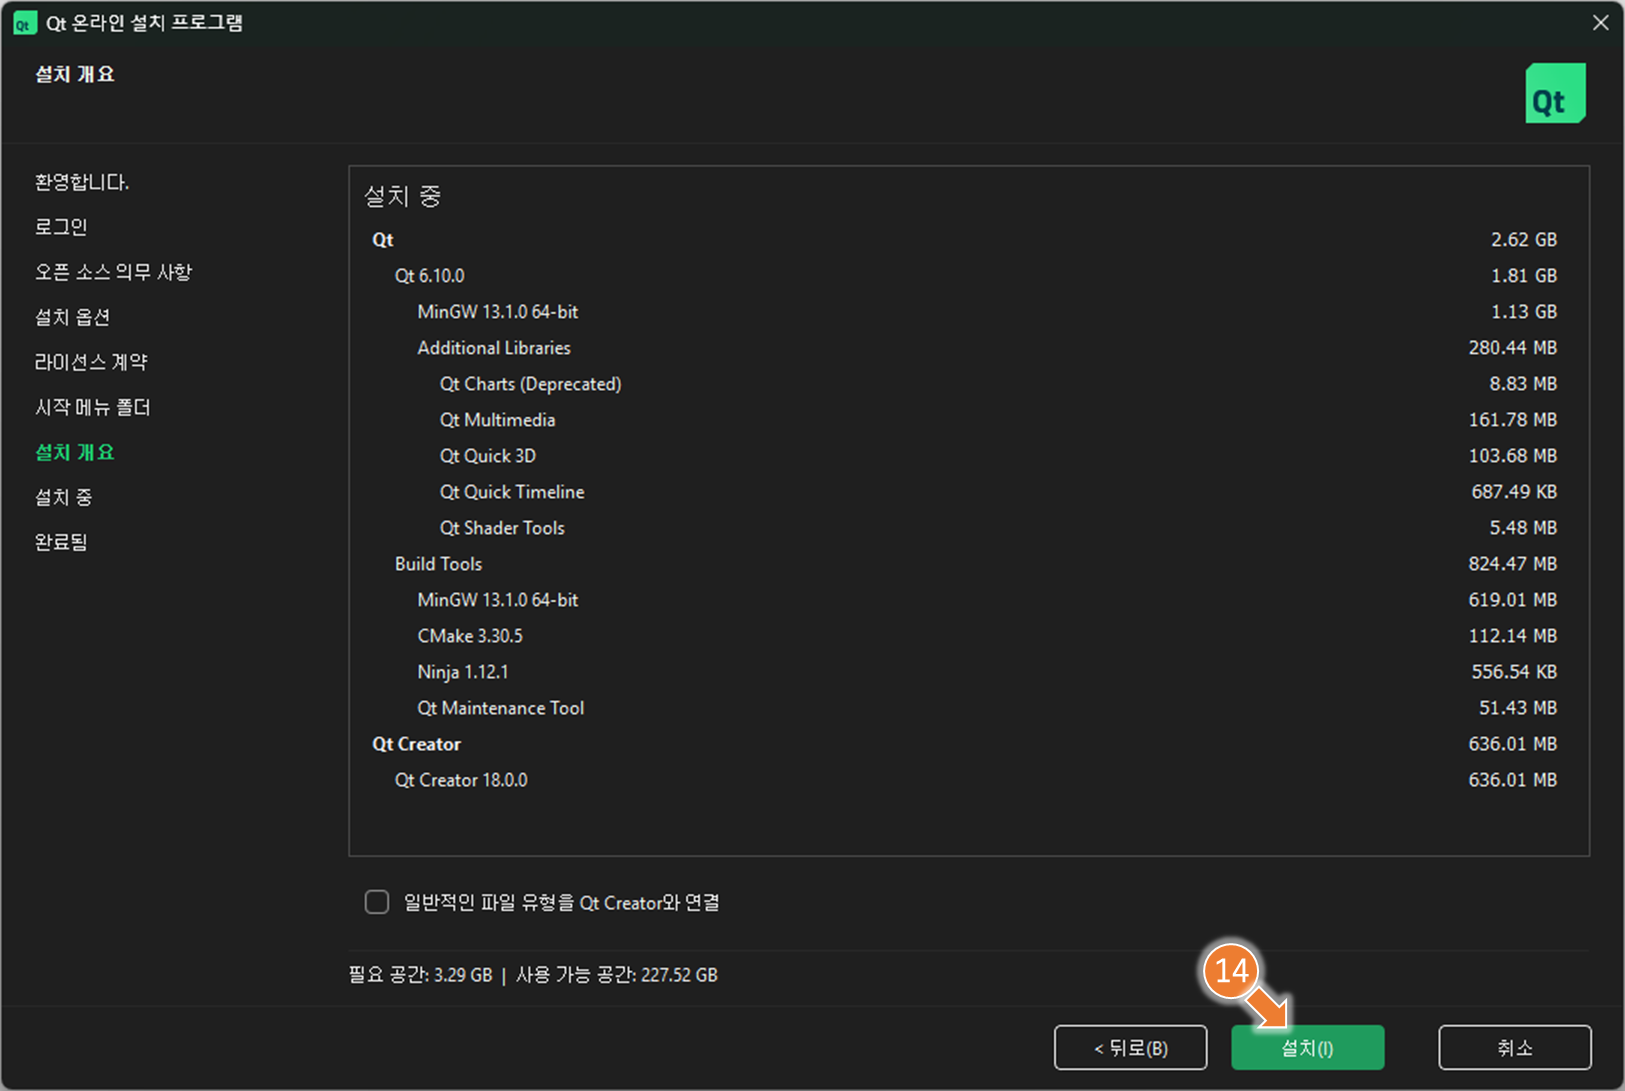Cancel the installer with 취소 button
Image resolution: width=1625 pixels, height=1091 pixels.
[x=1514, y=1047]
